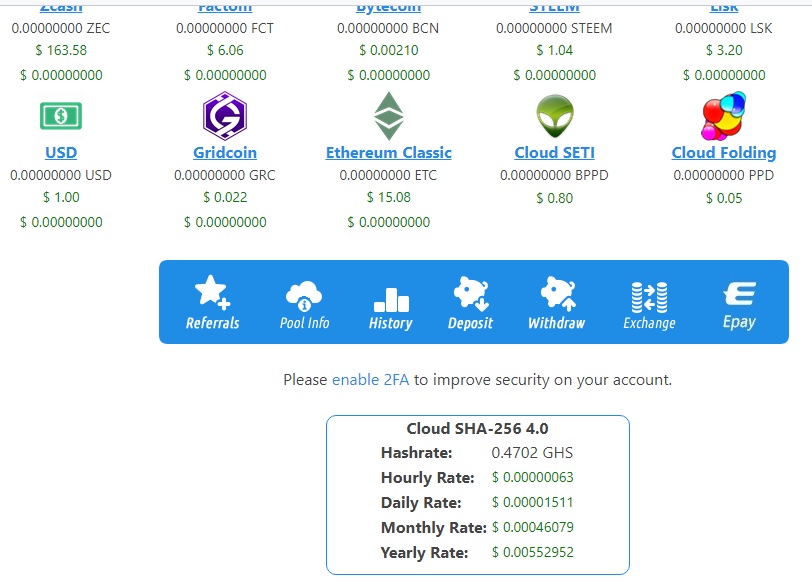Image resolution: width=812 pixels, height=586 pixels.
Task: Click the Cloud SETI alien head icon
Action: [x=555, y=116]
